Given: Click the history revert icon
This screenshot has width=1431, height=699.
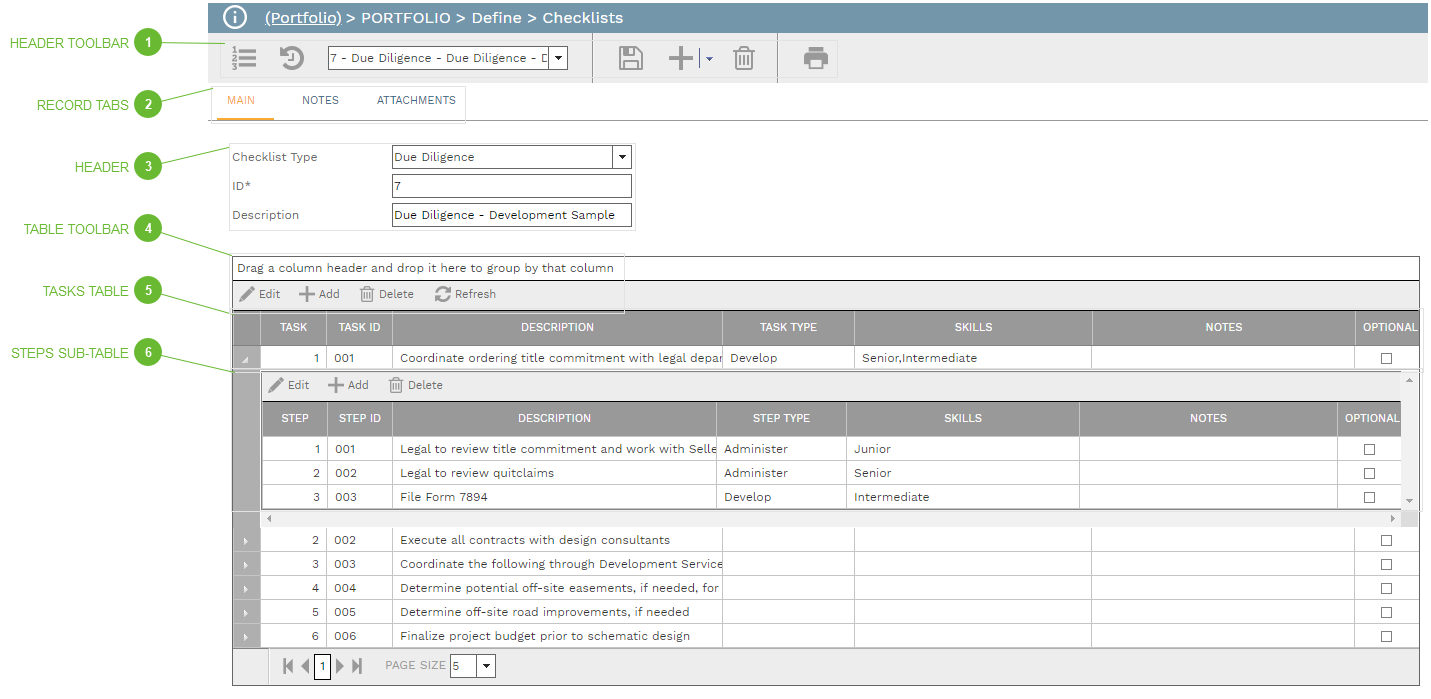Looking at the screenshot, I should 291,58.
